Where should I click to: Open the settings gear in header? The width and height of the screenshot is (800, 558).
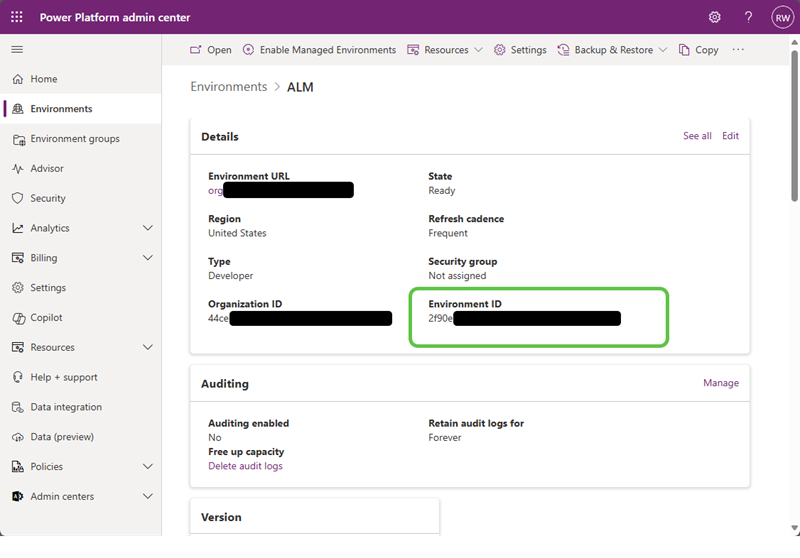714,17
